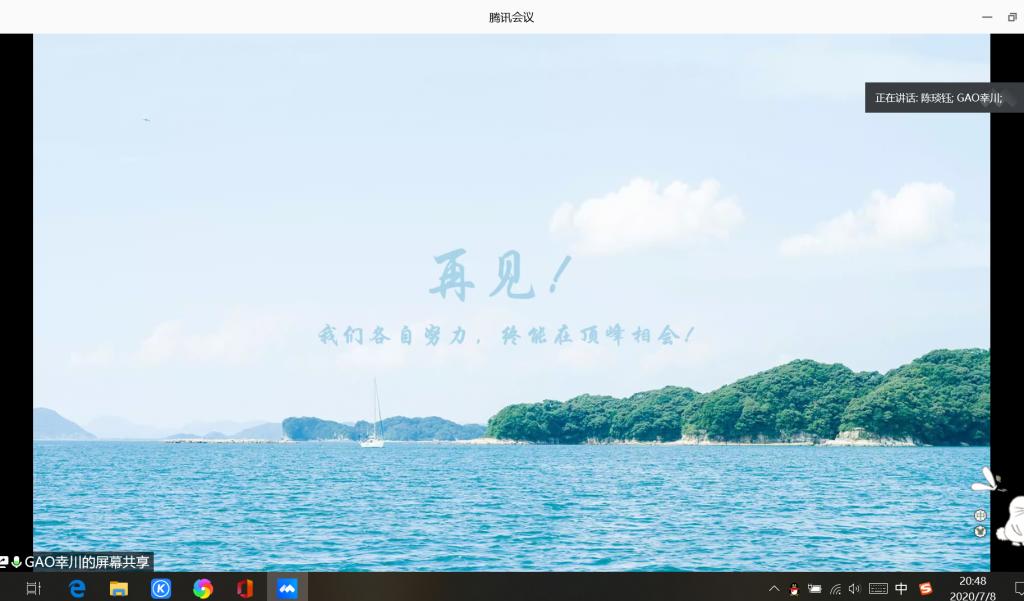Image resolution: width=1024 pixels, height=601 pixels.
Task: Open the touch keyboard from the tray
Action: (878, 589)
